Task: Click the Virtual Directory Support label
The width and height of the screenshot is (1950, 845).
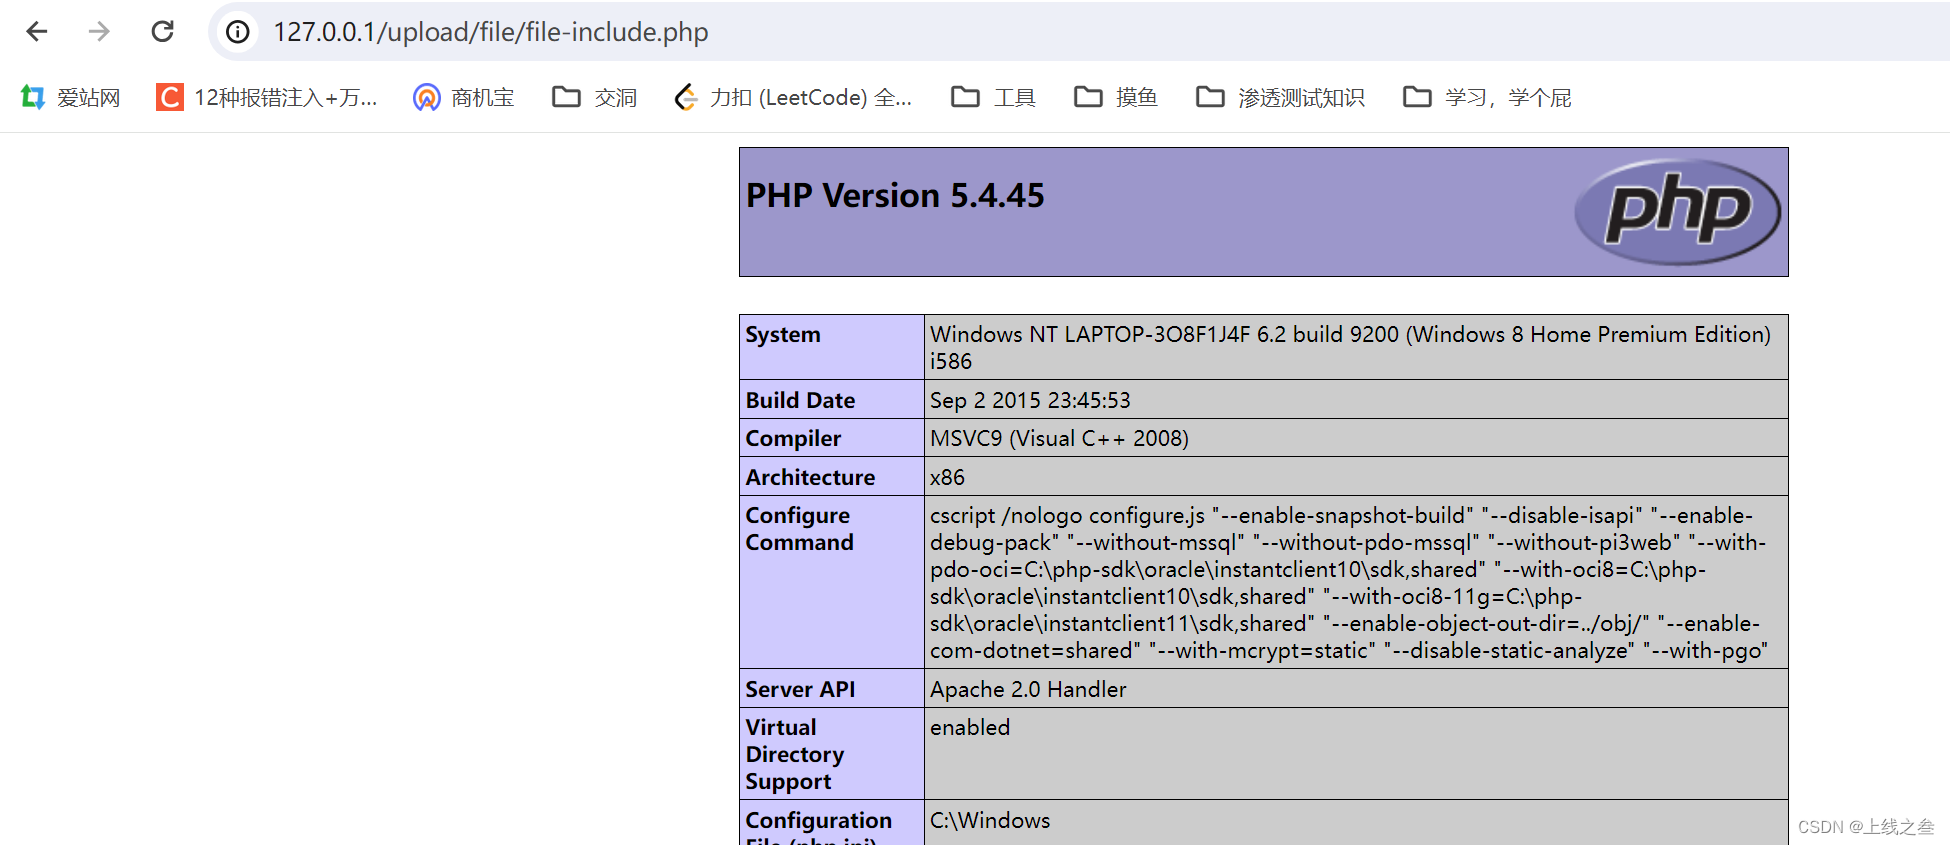Action: click(795, 754)
